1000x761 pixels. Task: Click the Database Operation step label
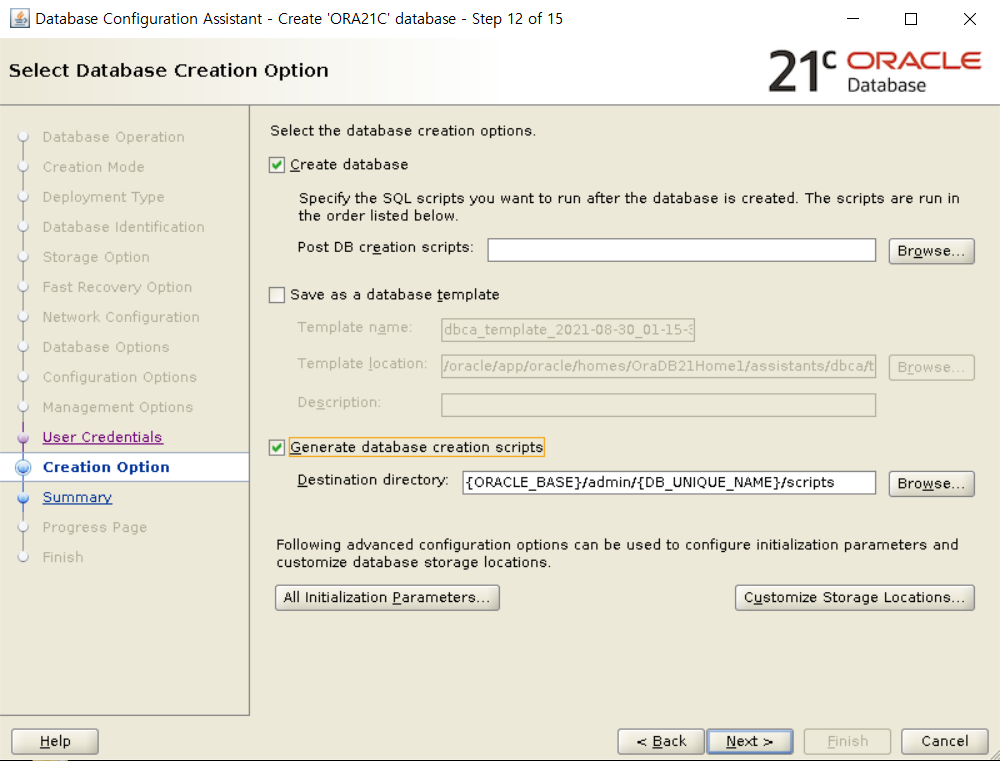[114, 137]
